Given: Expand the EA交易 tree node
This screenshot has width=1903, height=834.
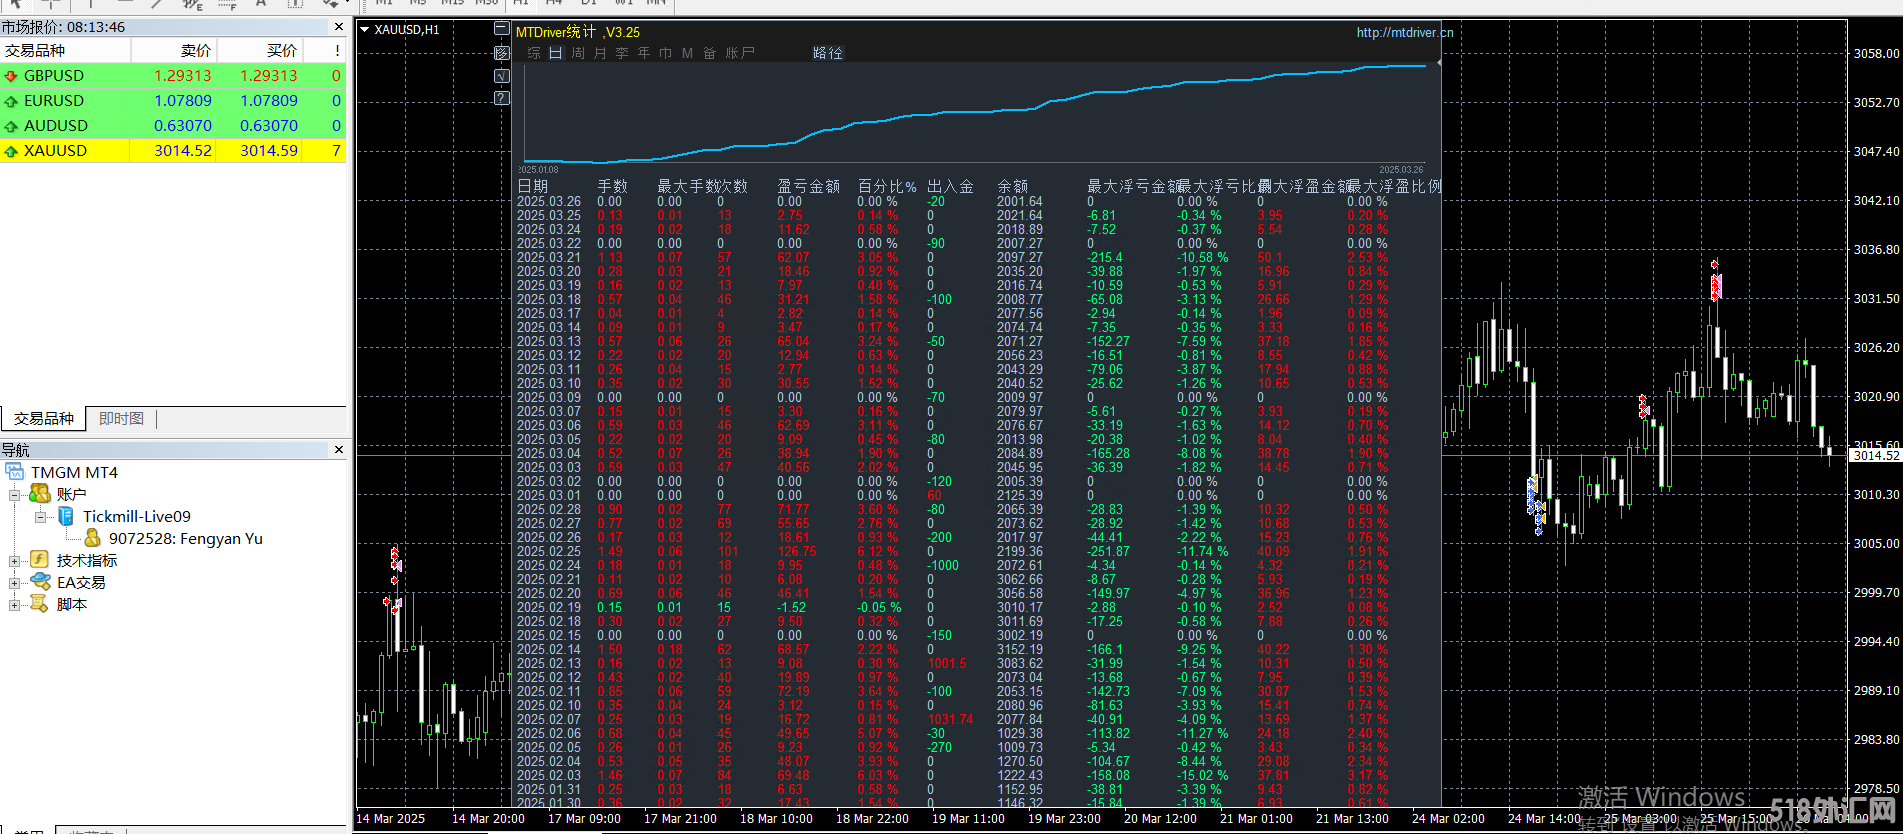Looking at the screenshot, I should pyautogui.click(x=14, y=583).
